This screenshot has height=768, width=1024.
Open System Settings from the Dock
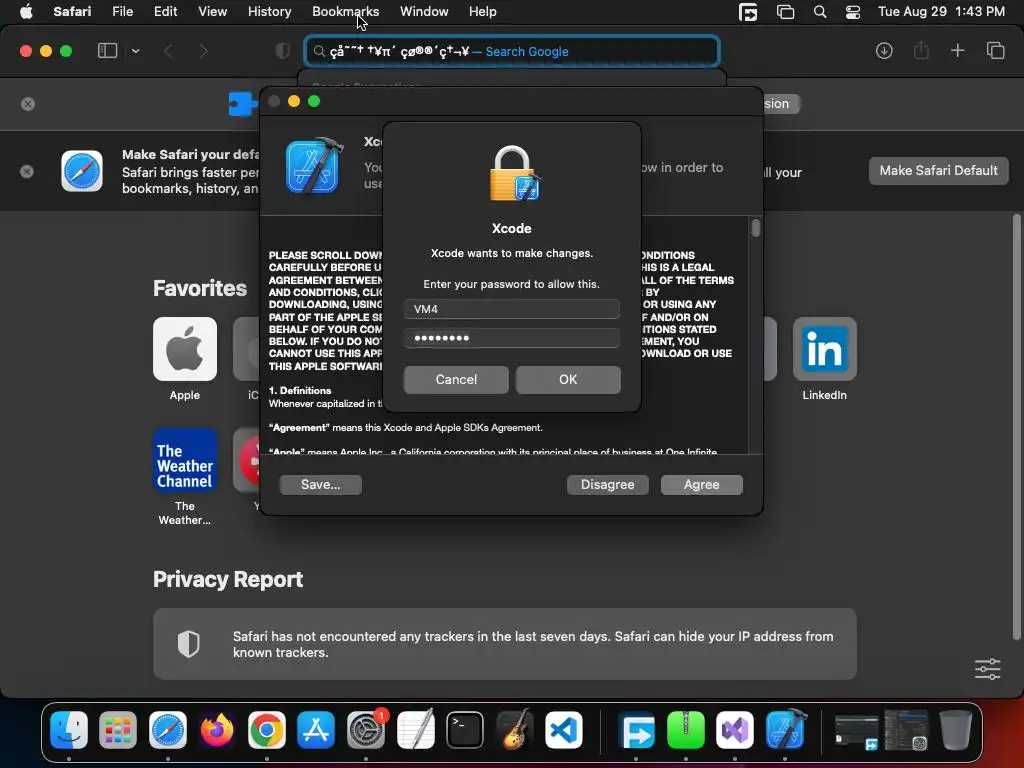pyautogui.click(x=366, y=730)
